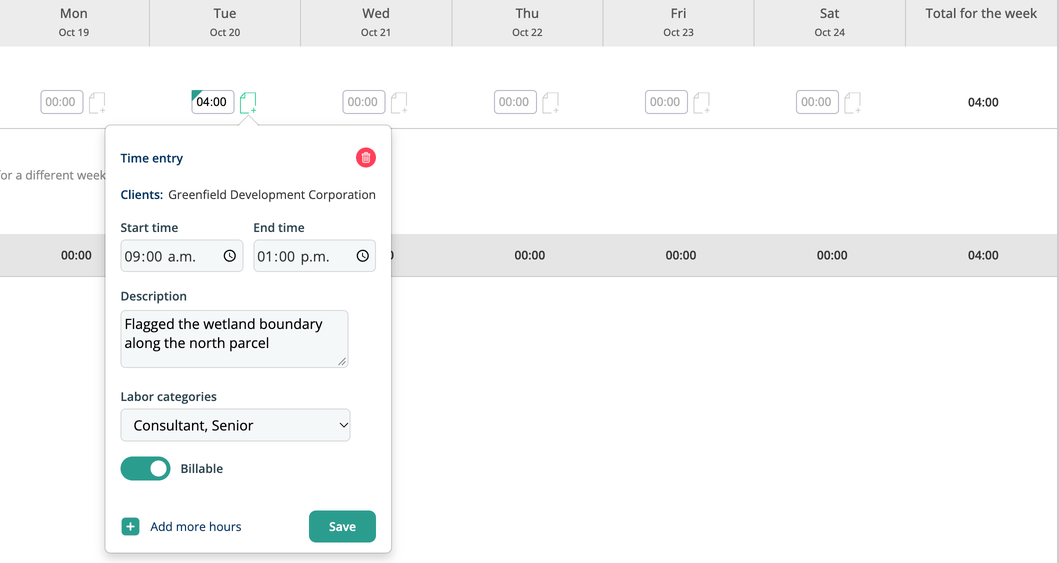The height and width of the screenshot is (563, 1059).
Task: Edit Friday's 00:00 hours field
Action: [x=666, y=102]
